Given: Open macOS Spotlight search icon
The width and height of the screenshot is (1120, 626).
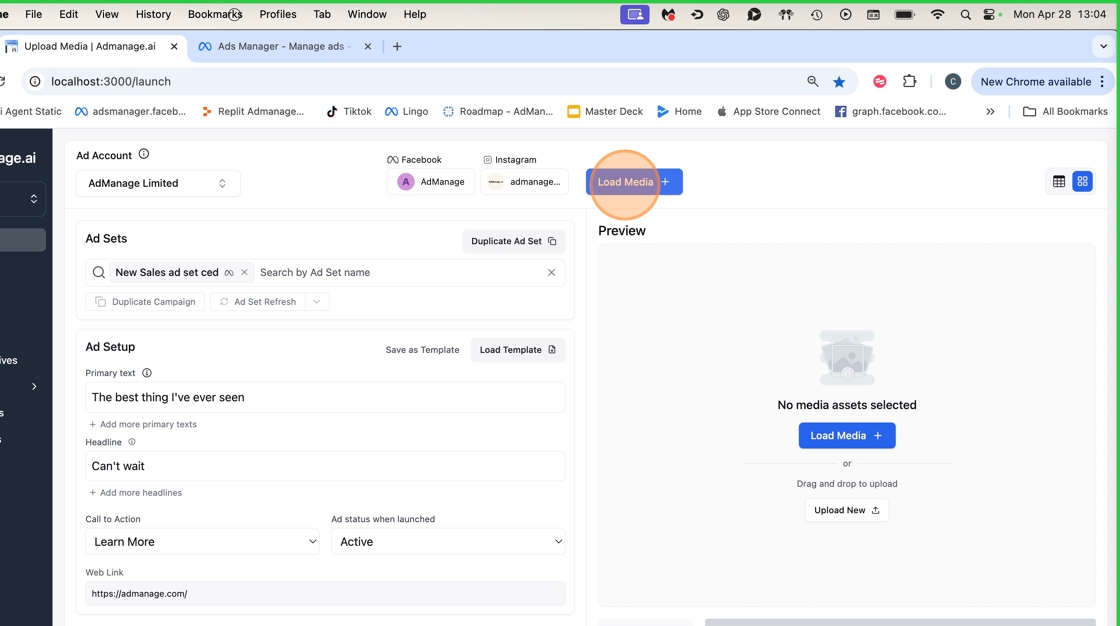Looking at the screenshot, I should (x=965, y=14).
